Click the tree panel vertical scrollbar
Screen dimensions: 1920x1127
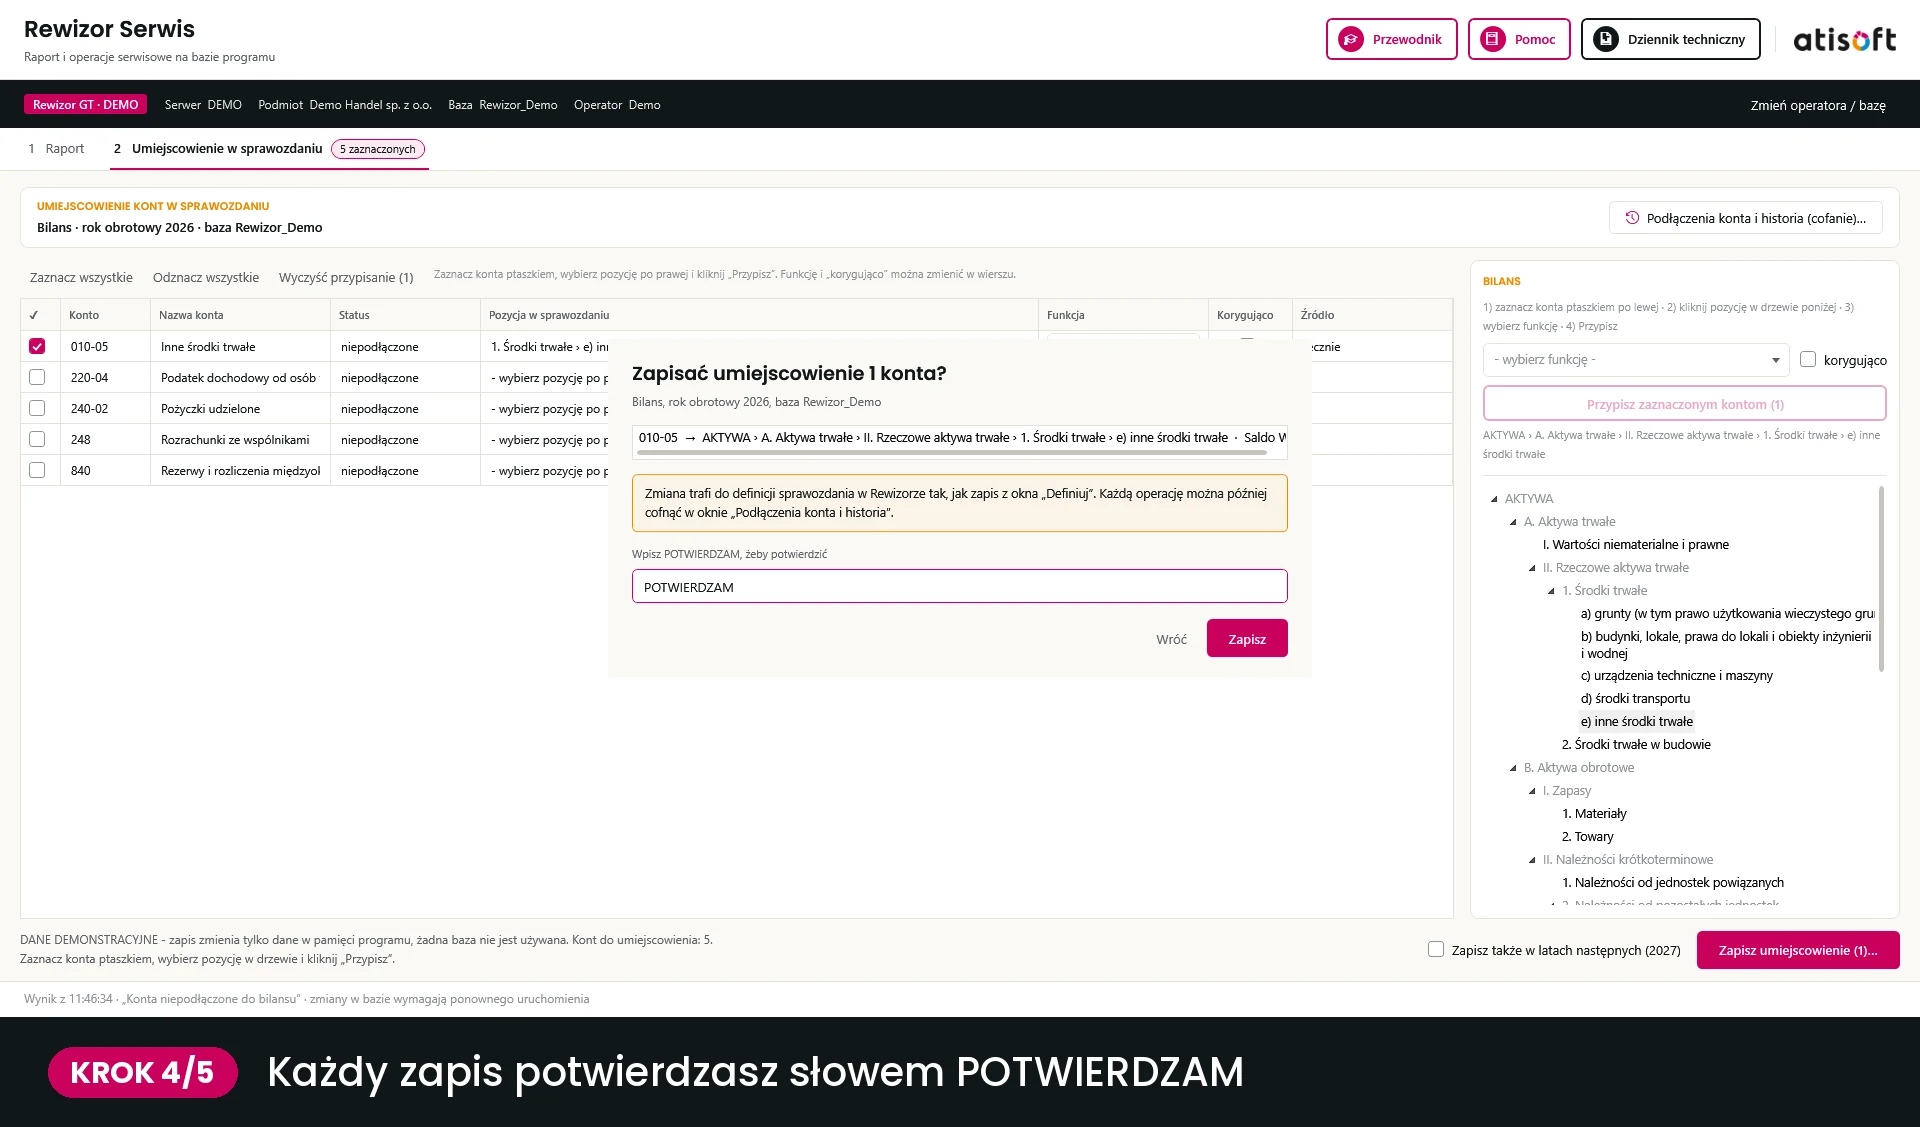click(1881, 580)
